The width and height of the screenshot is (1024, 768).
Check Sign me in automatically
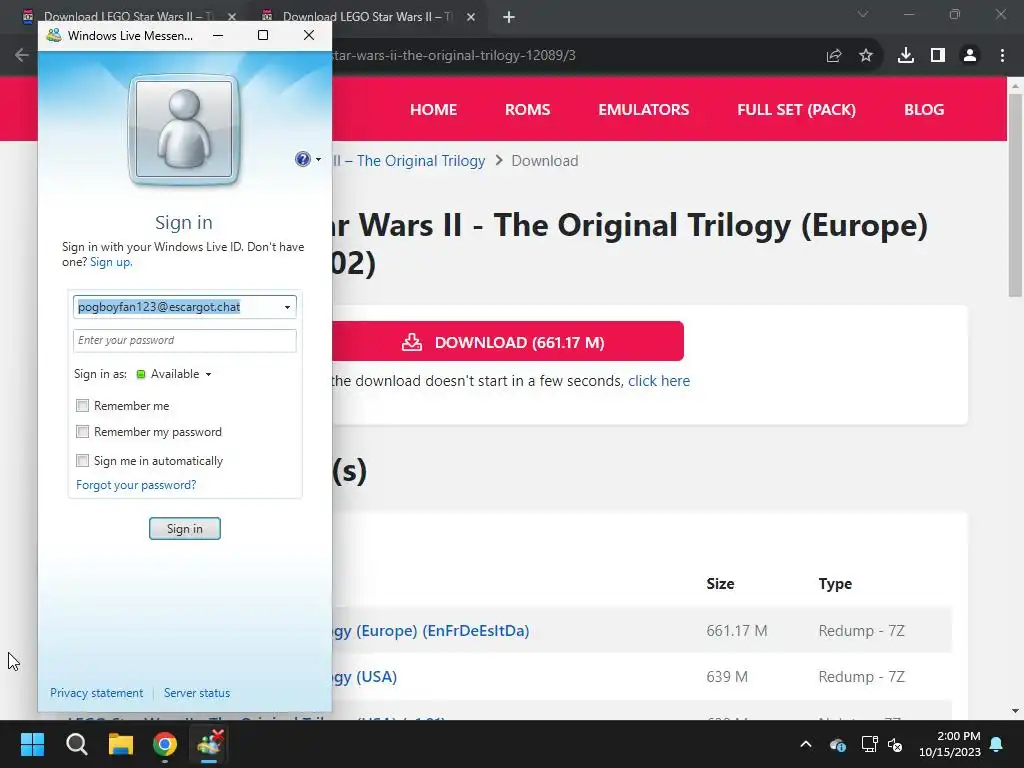coord(82,460)
